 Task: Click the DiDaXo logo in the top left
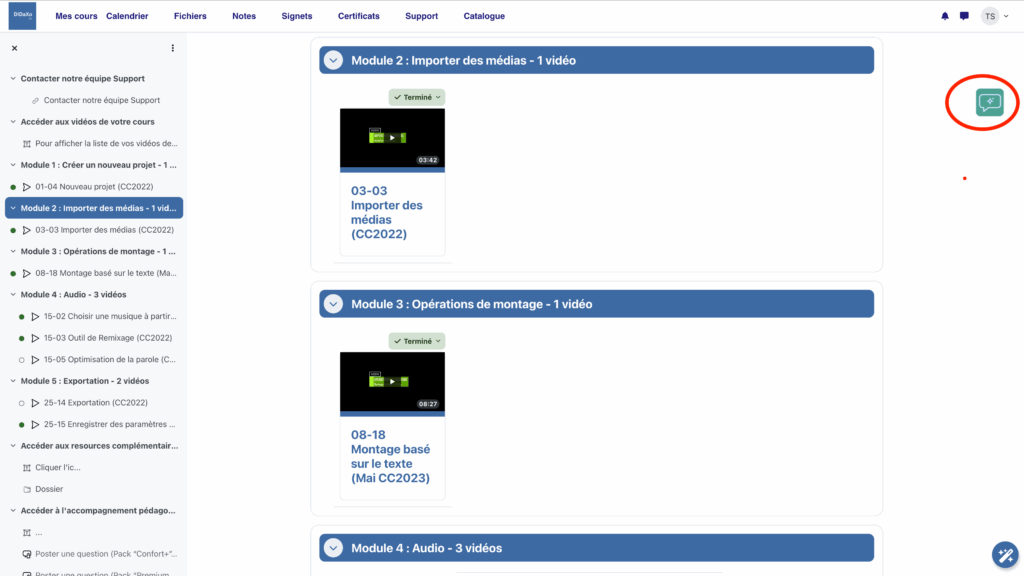click(21, 15)
